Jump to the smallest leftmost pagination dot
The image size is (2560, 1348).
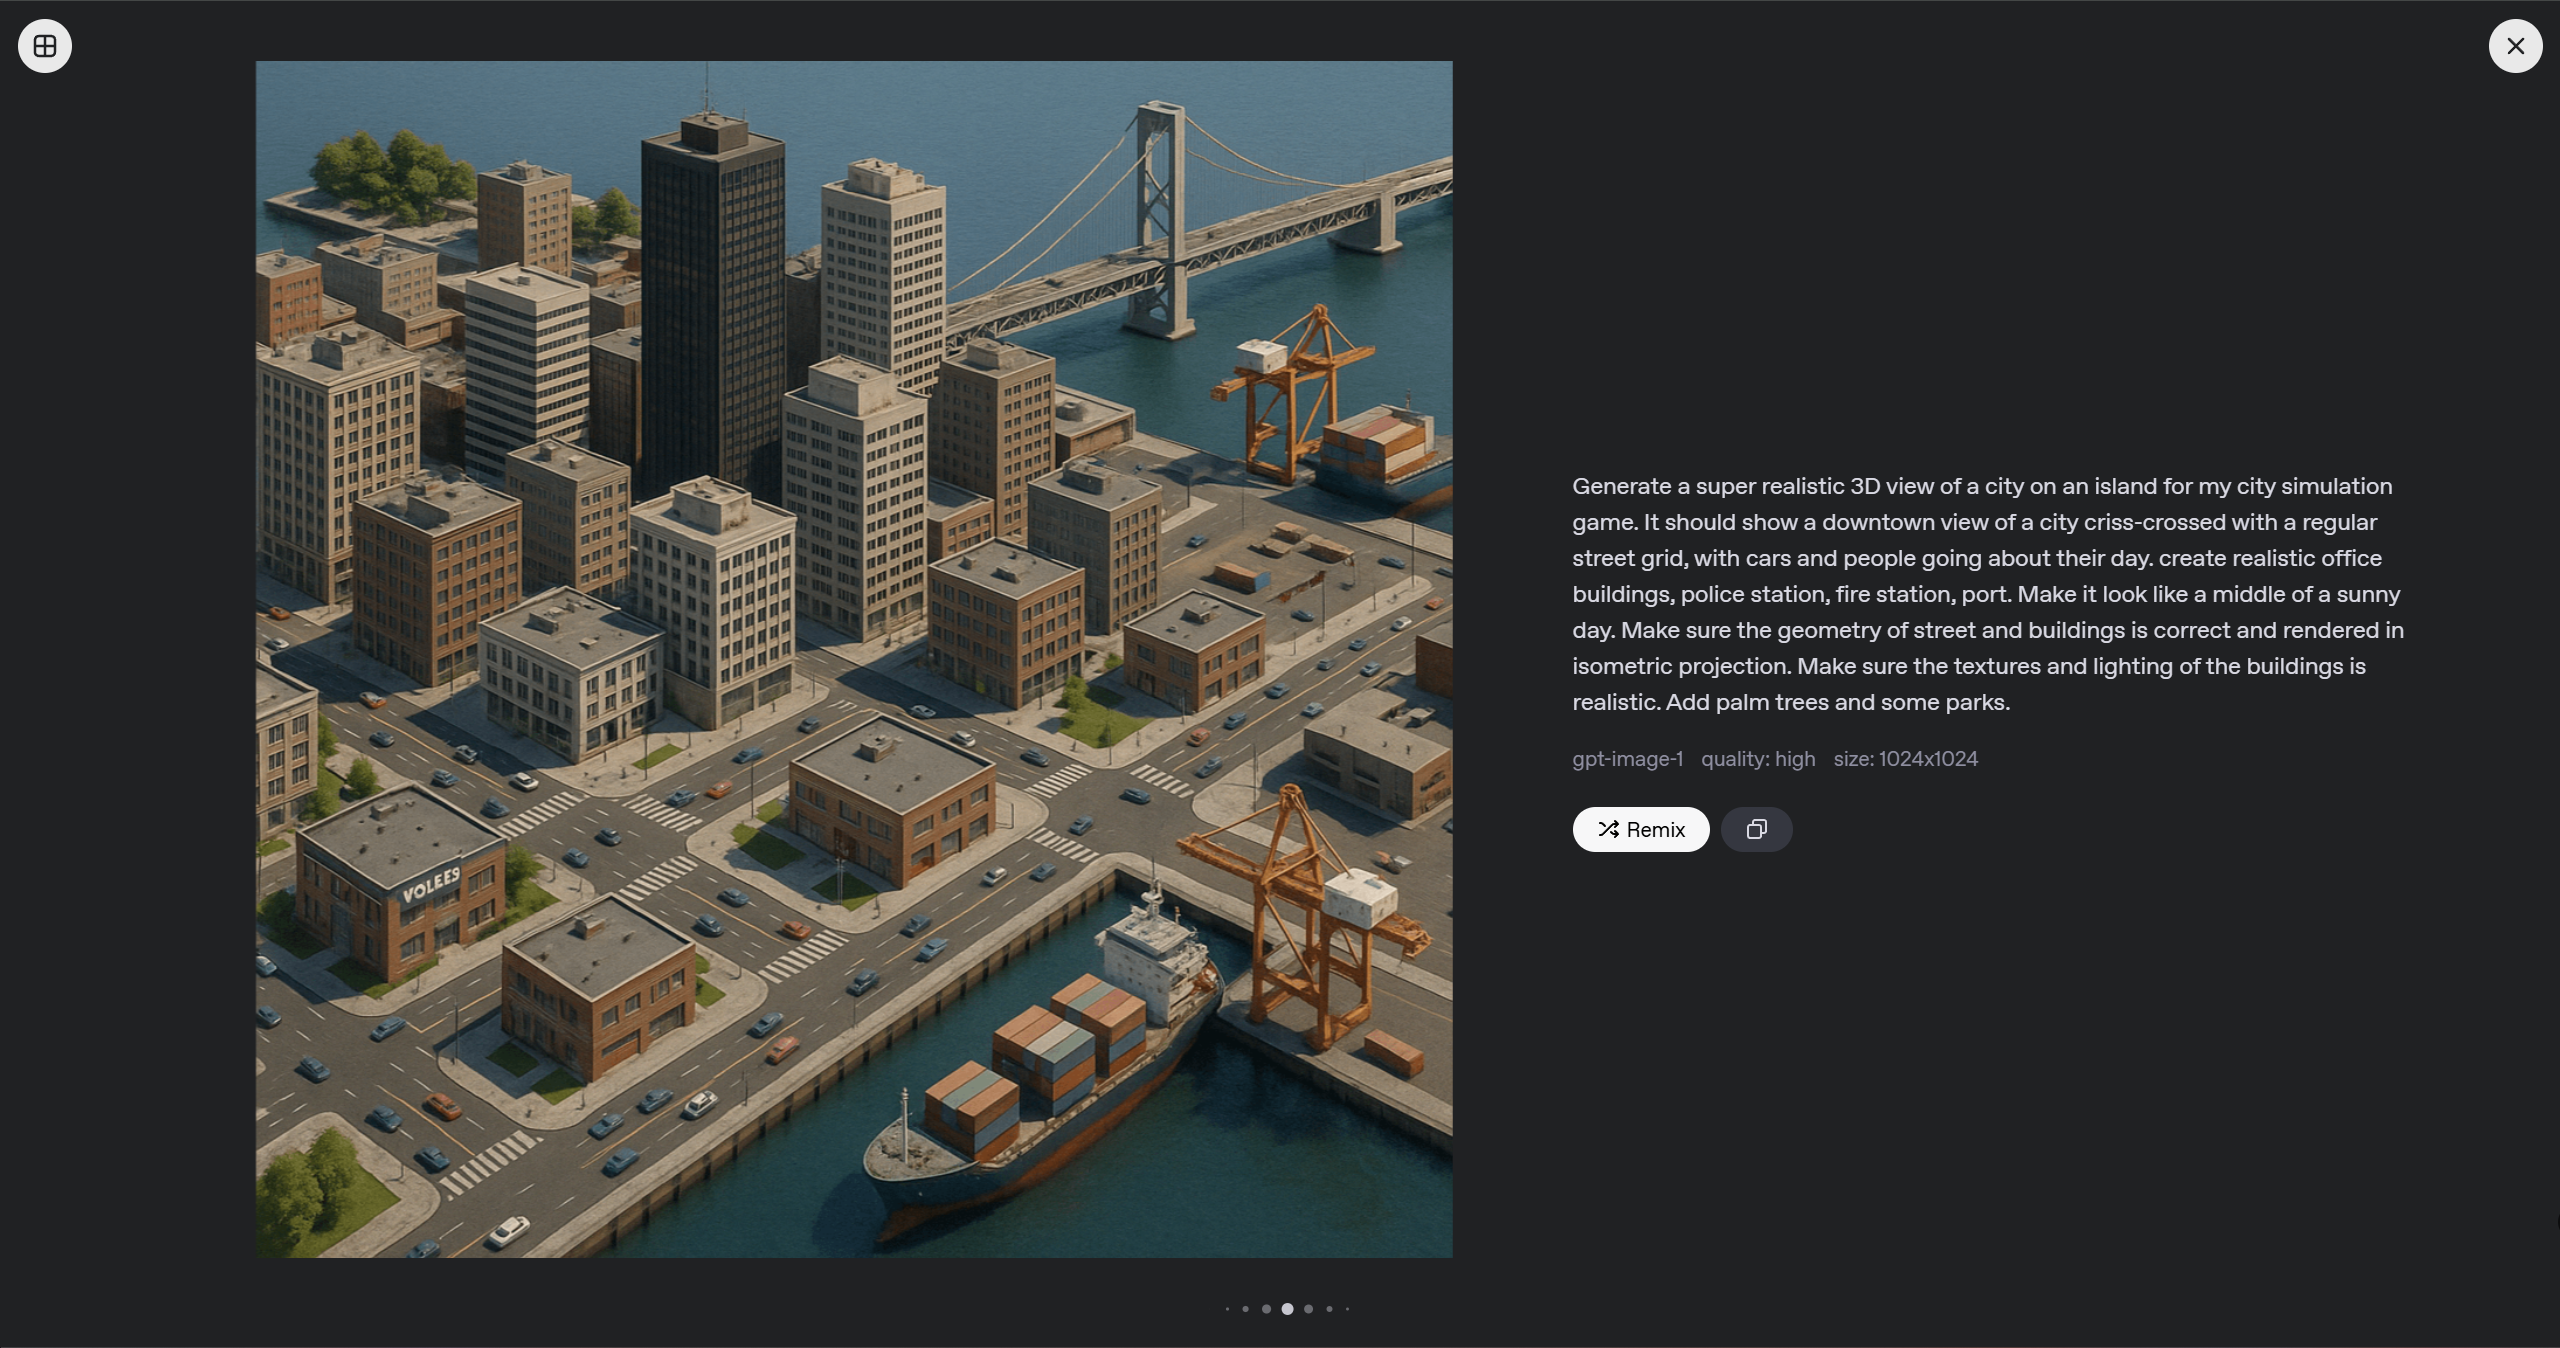tap(1227, 1309)
